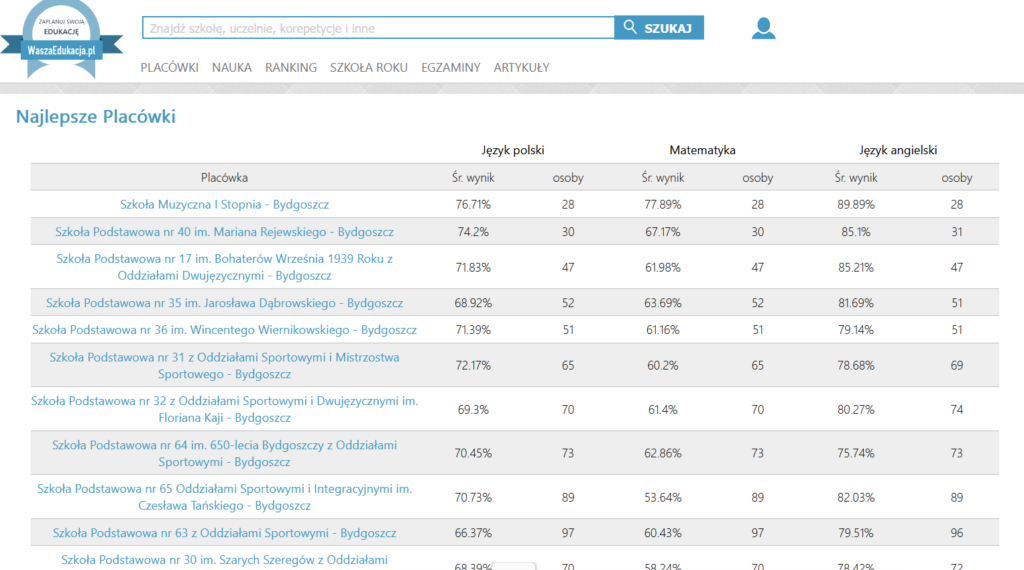The width and height of the screenshot is (1024, 570).
Task: Open Szkoła Muzyczna I Stopnia link
Action: point(224,205)
